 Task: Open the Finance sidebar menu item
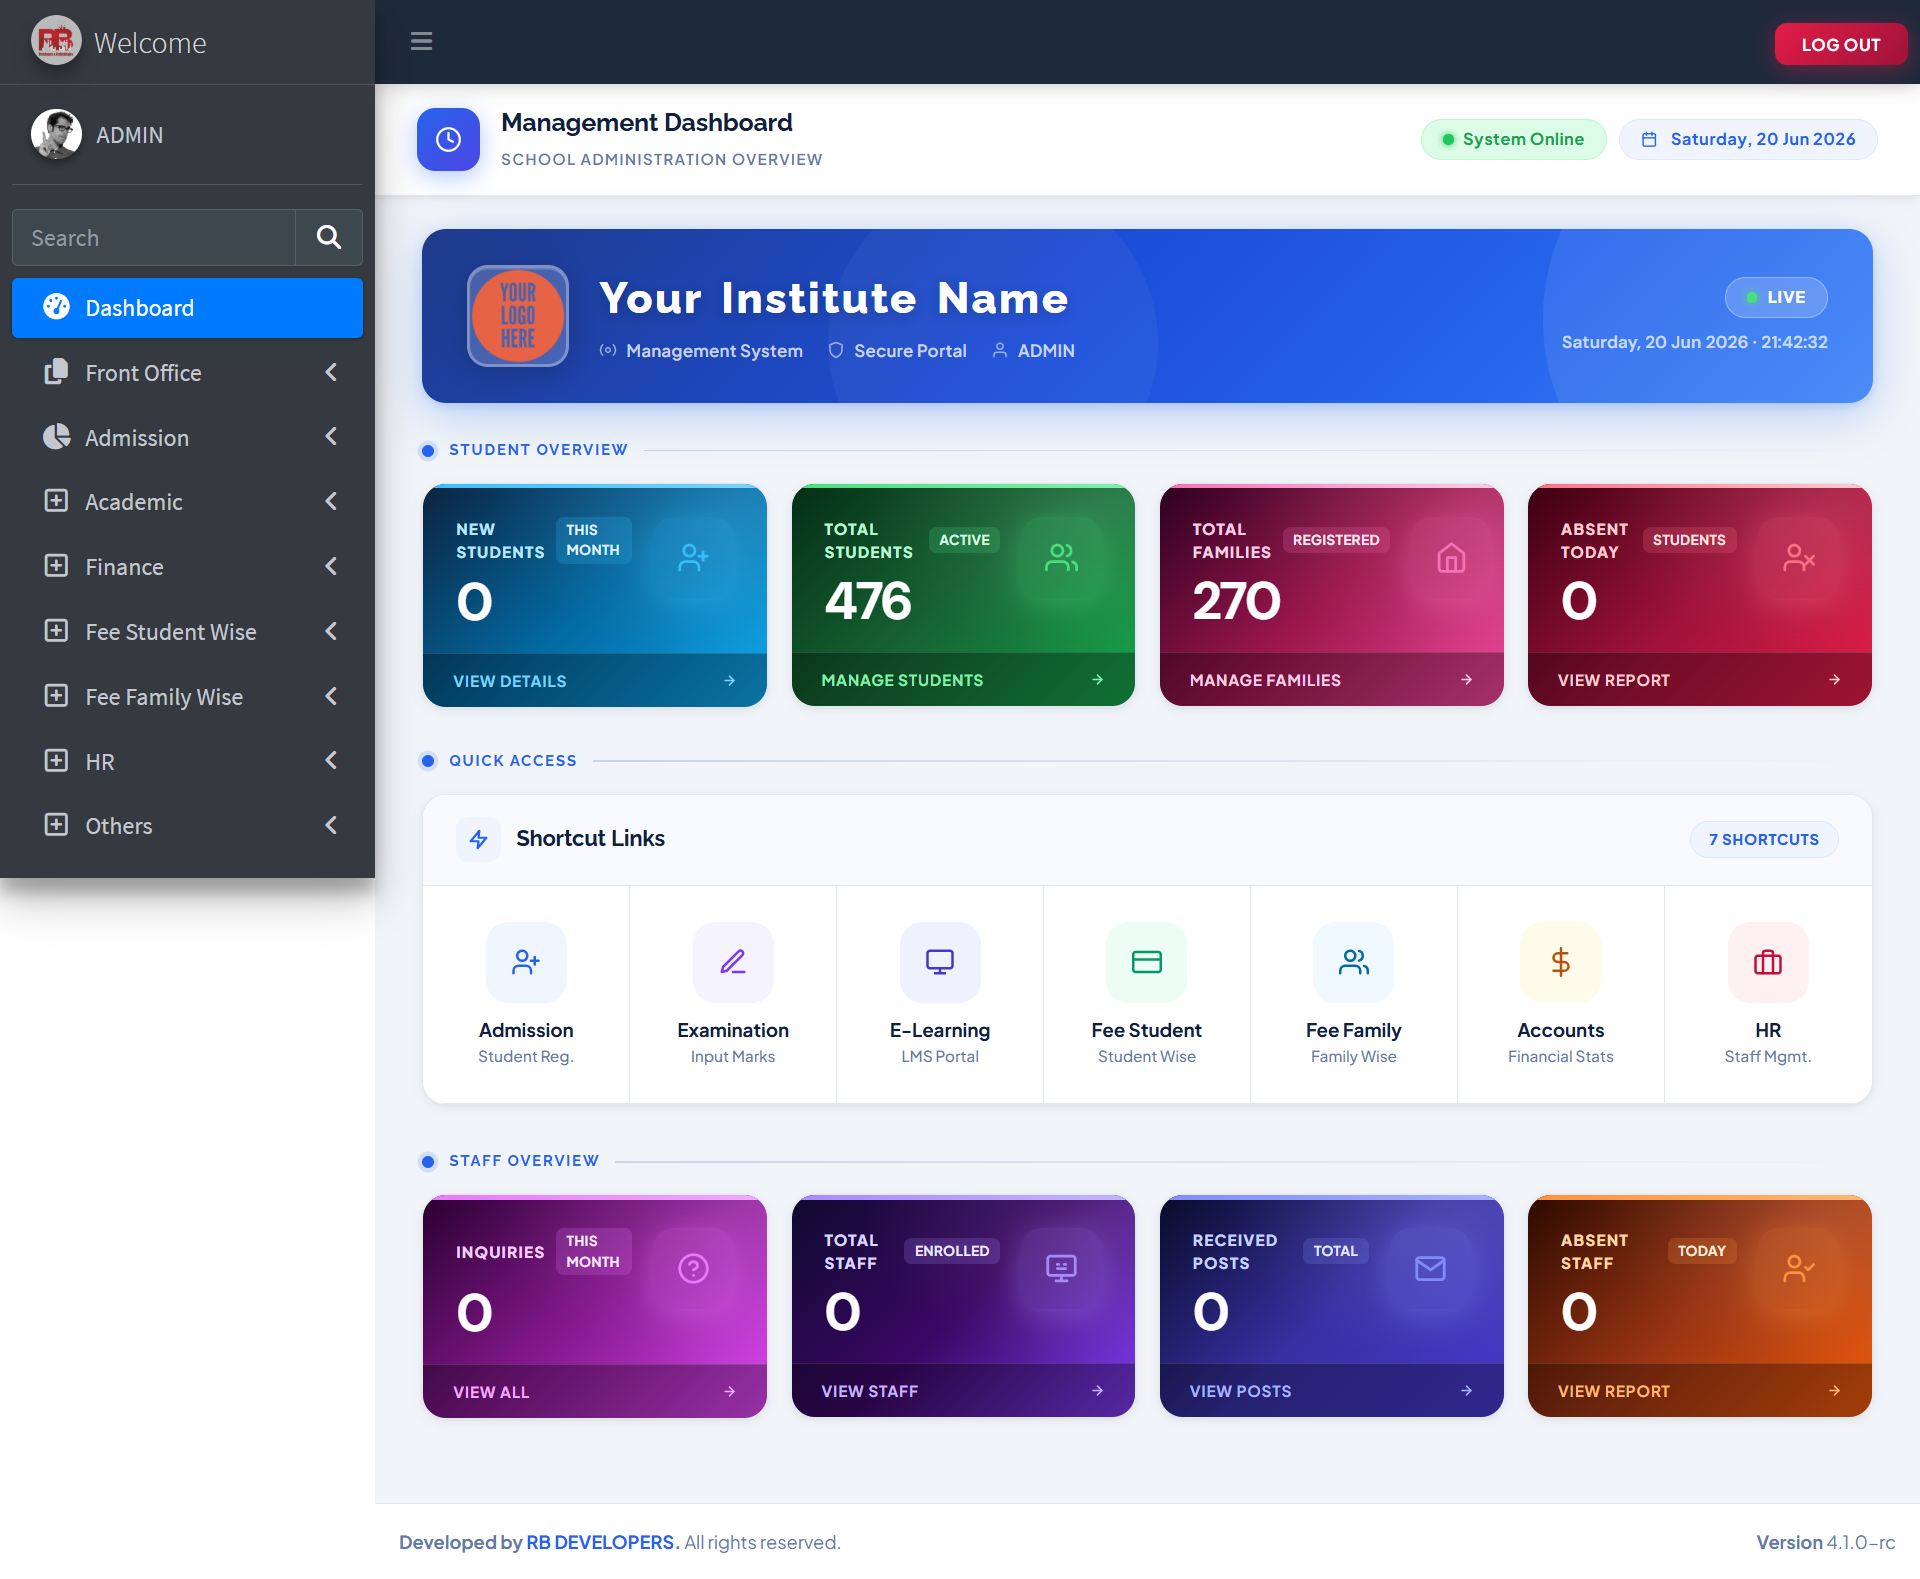[187, 567]
